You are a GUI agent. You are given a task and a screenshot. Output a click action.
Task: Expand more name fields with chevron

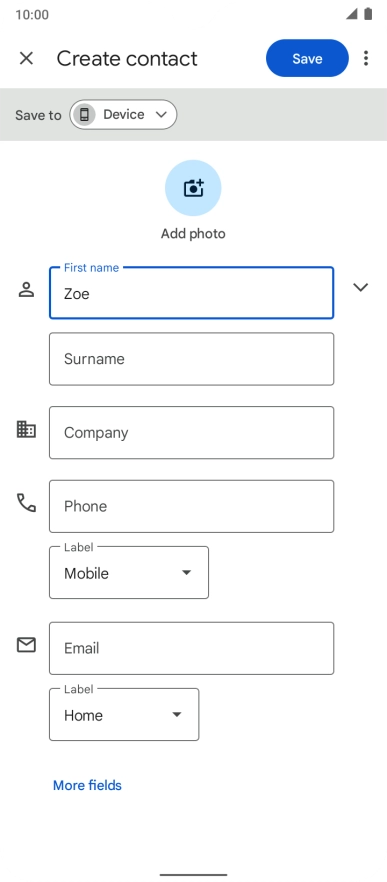(x=361, y=287)
